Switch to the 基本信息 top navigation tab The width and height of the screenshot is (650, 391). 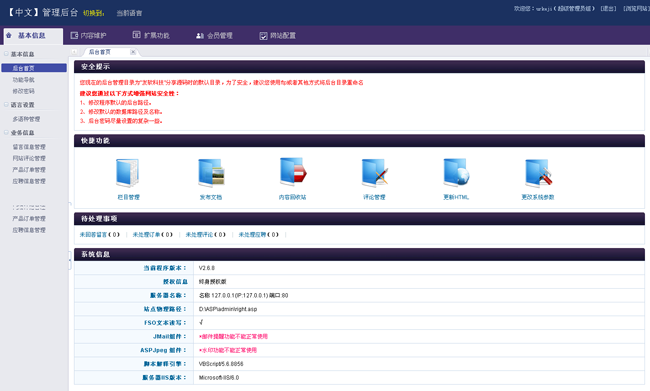point(33,36)
